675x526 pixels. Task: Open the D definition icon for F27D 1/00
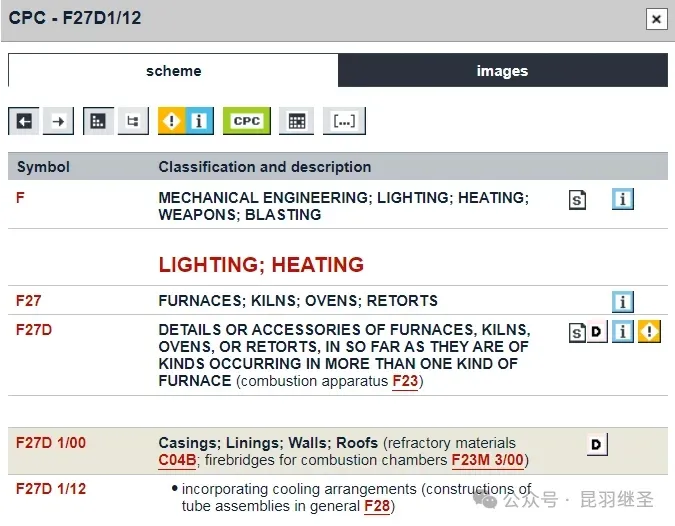click(x=597, y=445)
